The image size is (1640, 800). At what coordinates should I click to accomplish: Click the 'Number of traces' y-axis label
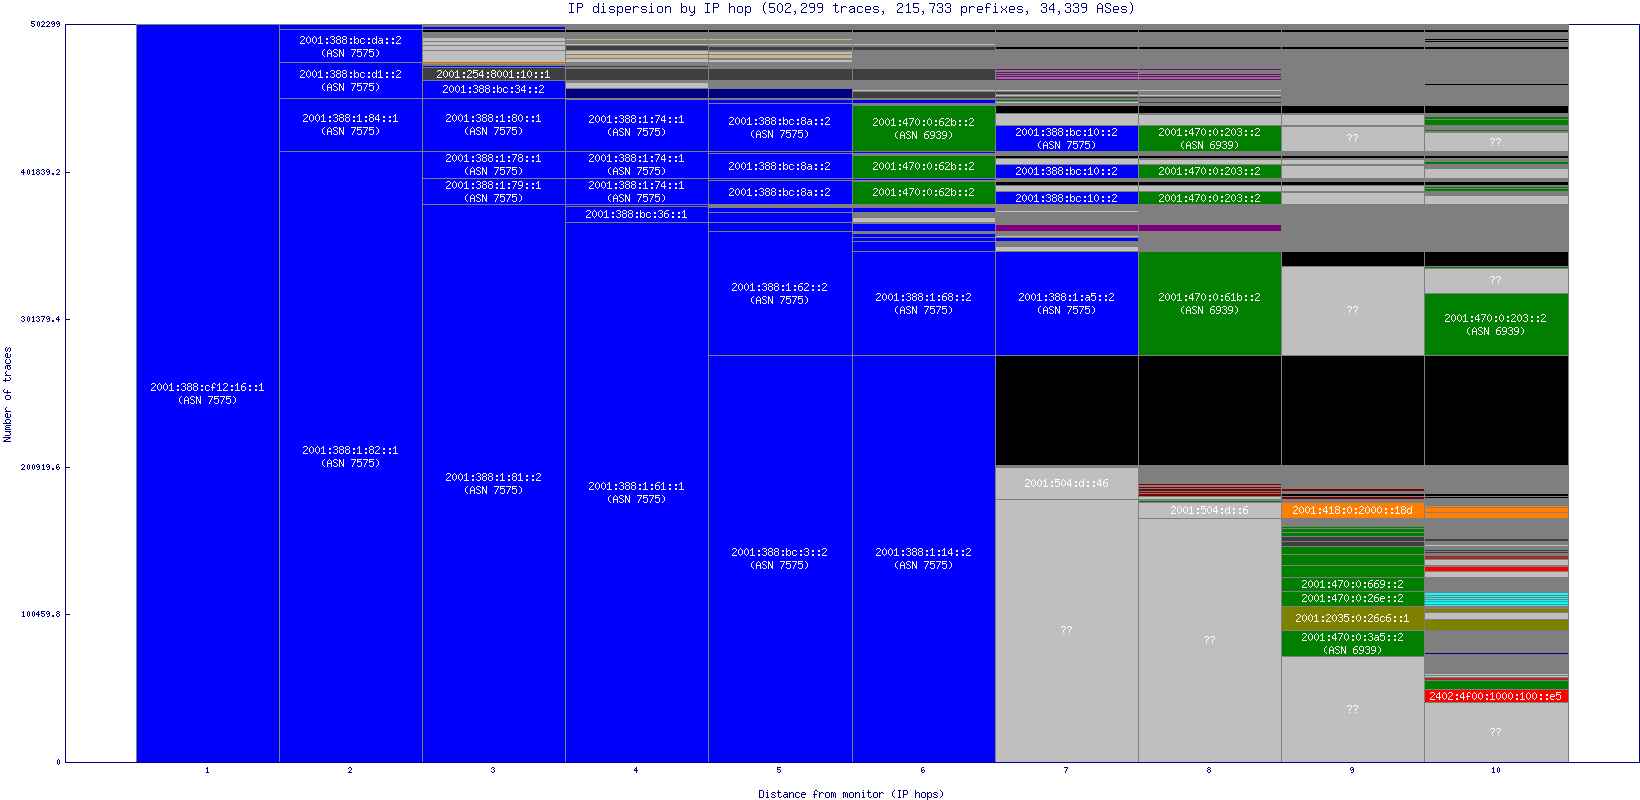pyautogui.click(x=8, y=394)
